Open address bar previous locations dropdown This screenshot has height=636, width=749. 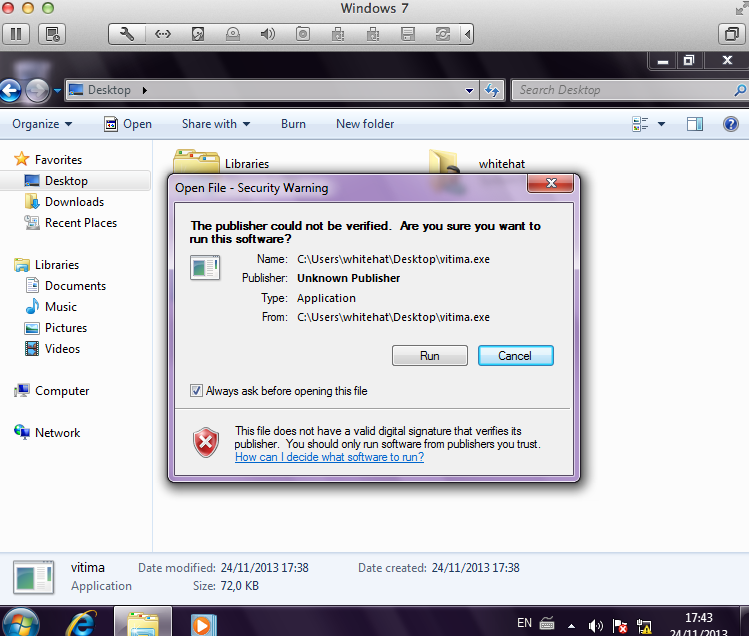pos(470,90)
